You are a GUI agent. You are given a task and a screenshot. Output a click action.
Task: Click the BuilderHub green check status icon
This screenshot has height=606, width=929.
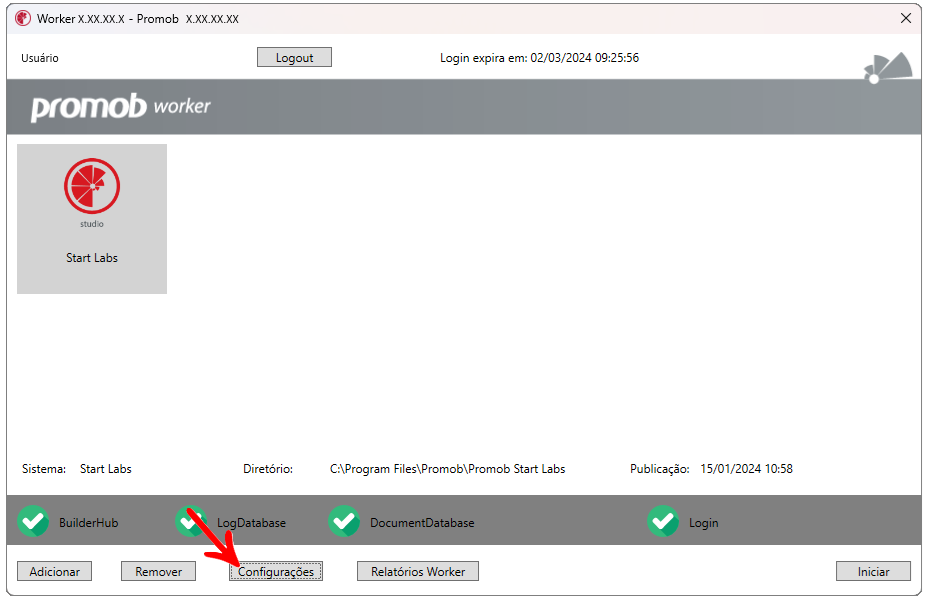(x=33, y=521)
